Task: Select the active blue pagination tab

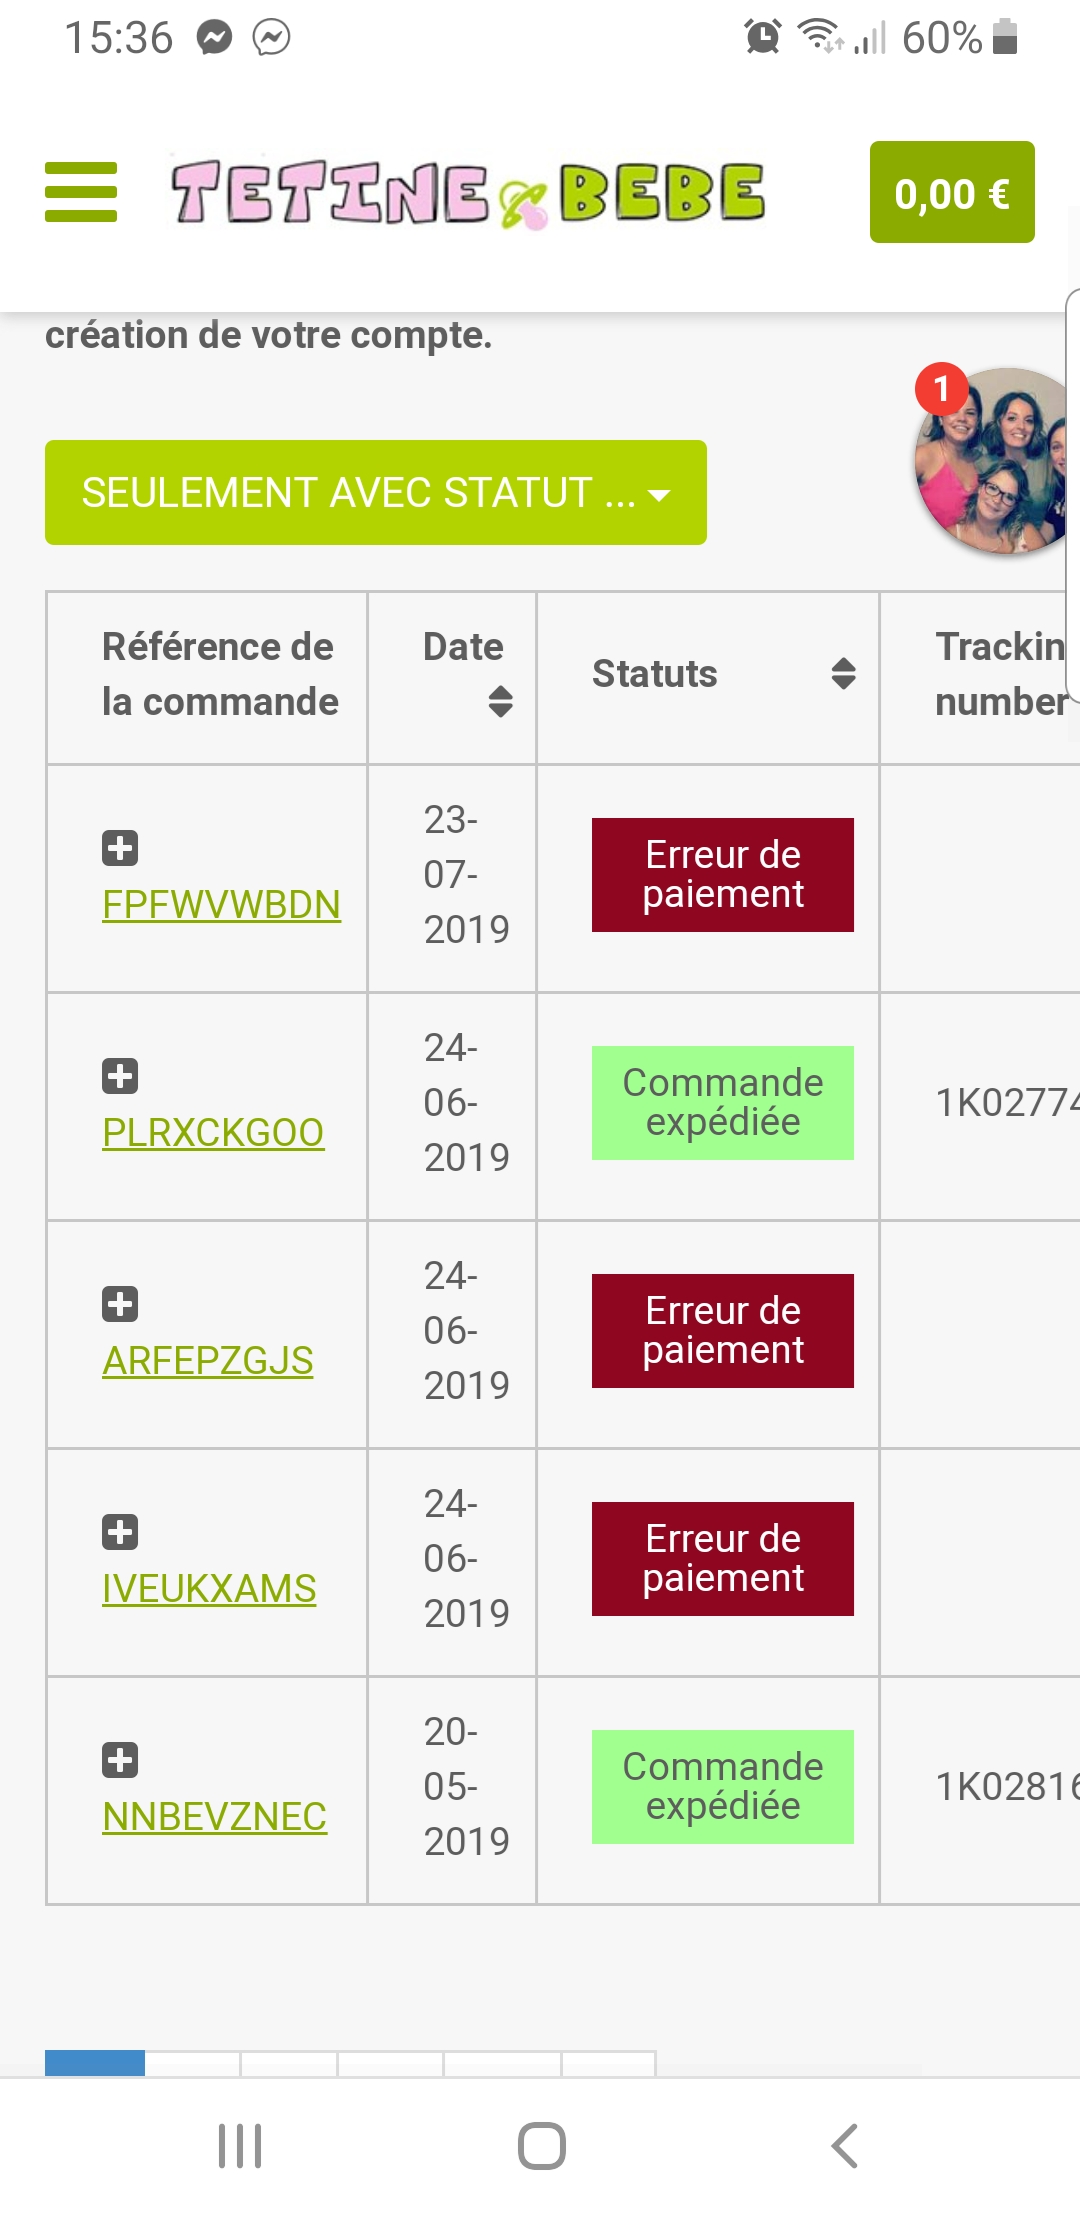Action: (95, 2062)
